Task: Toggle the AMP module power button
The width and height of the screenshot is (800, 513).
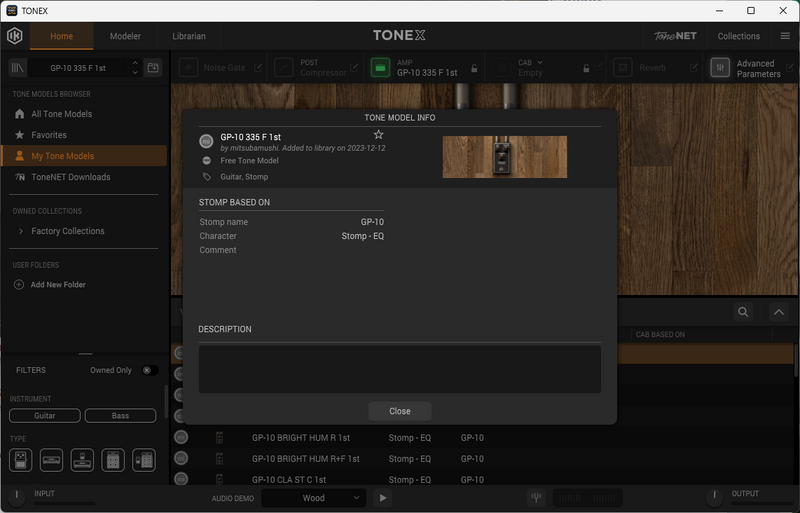Action: click(x=380, y=67)
